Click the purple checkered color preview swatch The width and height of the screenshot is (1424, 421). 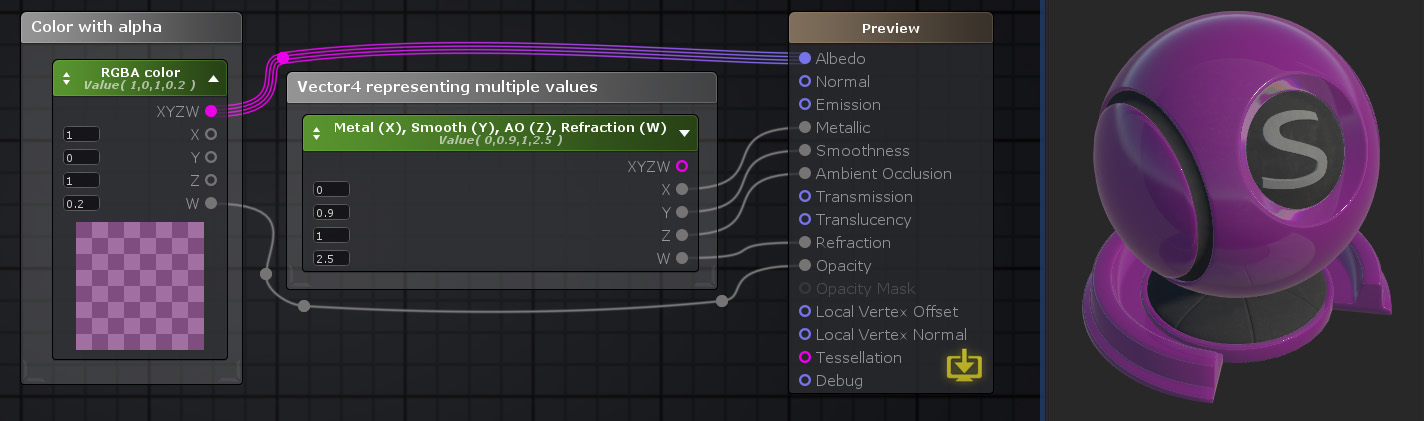coord(140,286)
